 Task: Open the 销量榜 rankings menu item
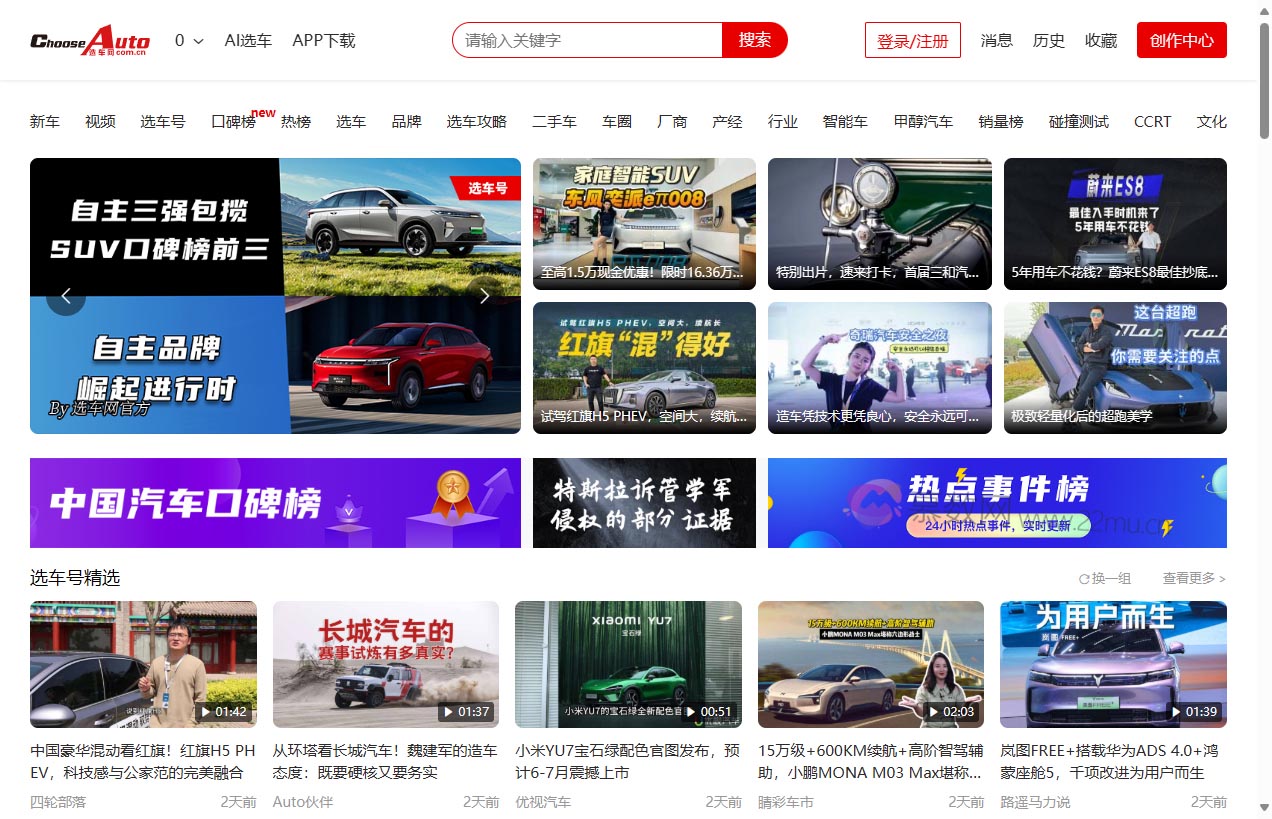pos(1002,121)
